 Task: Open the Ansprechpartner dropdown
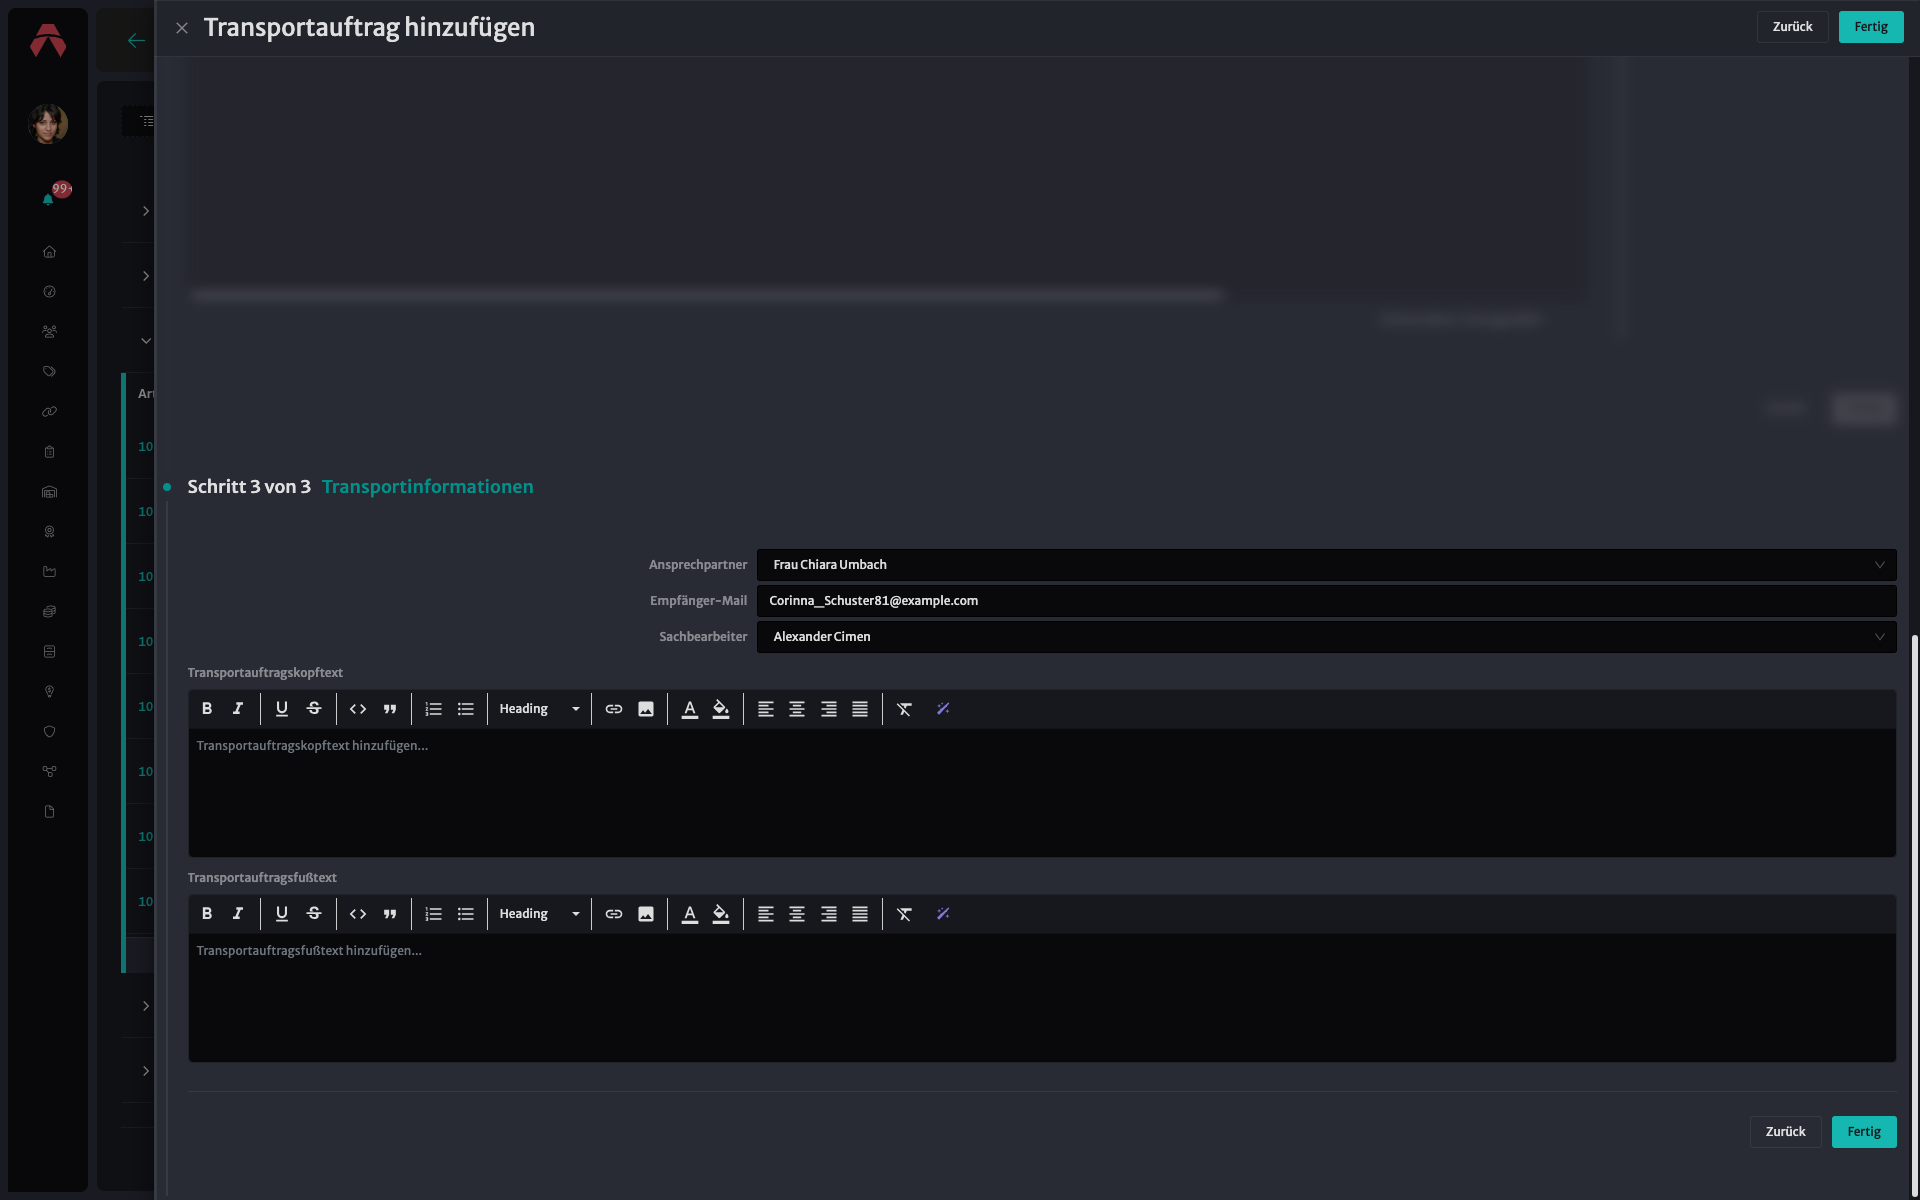(x=1326, y=565)
